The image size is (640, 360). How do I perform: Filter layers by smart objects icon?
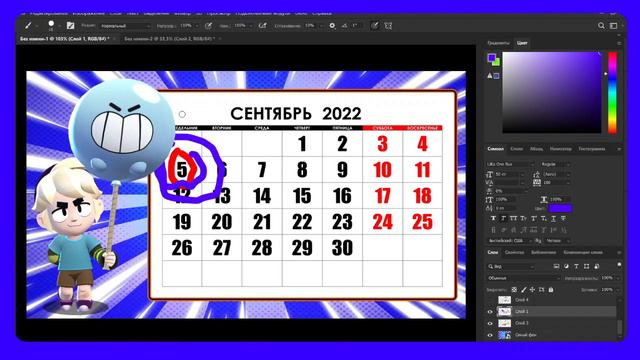[x=597, y=267]
